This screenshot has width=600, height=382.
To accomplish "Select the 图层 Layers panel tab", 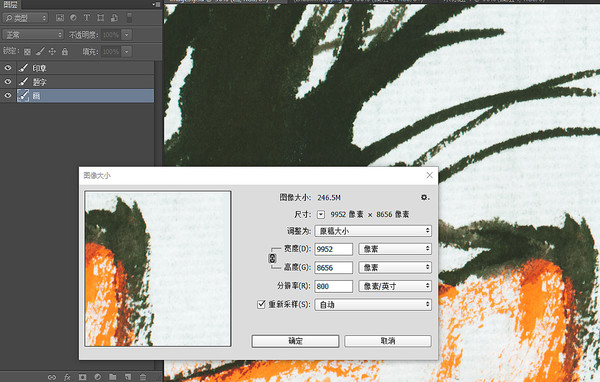I will 10,5.
